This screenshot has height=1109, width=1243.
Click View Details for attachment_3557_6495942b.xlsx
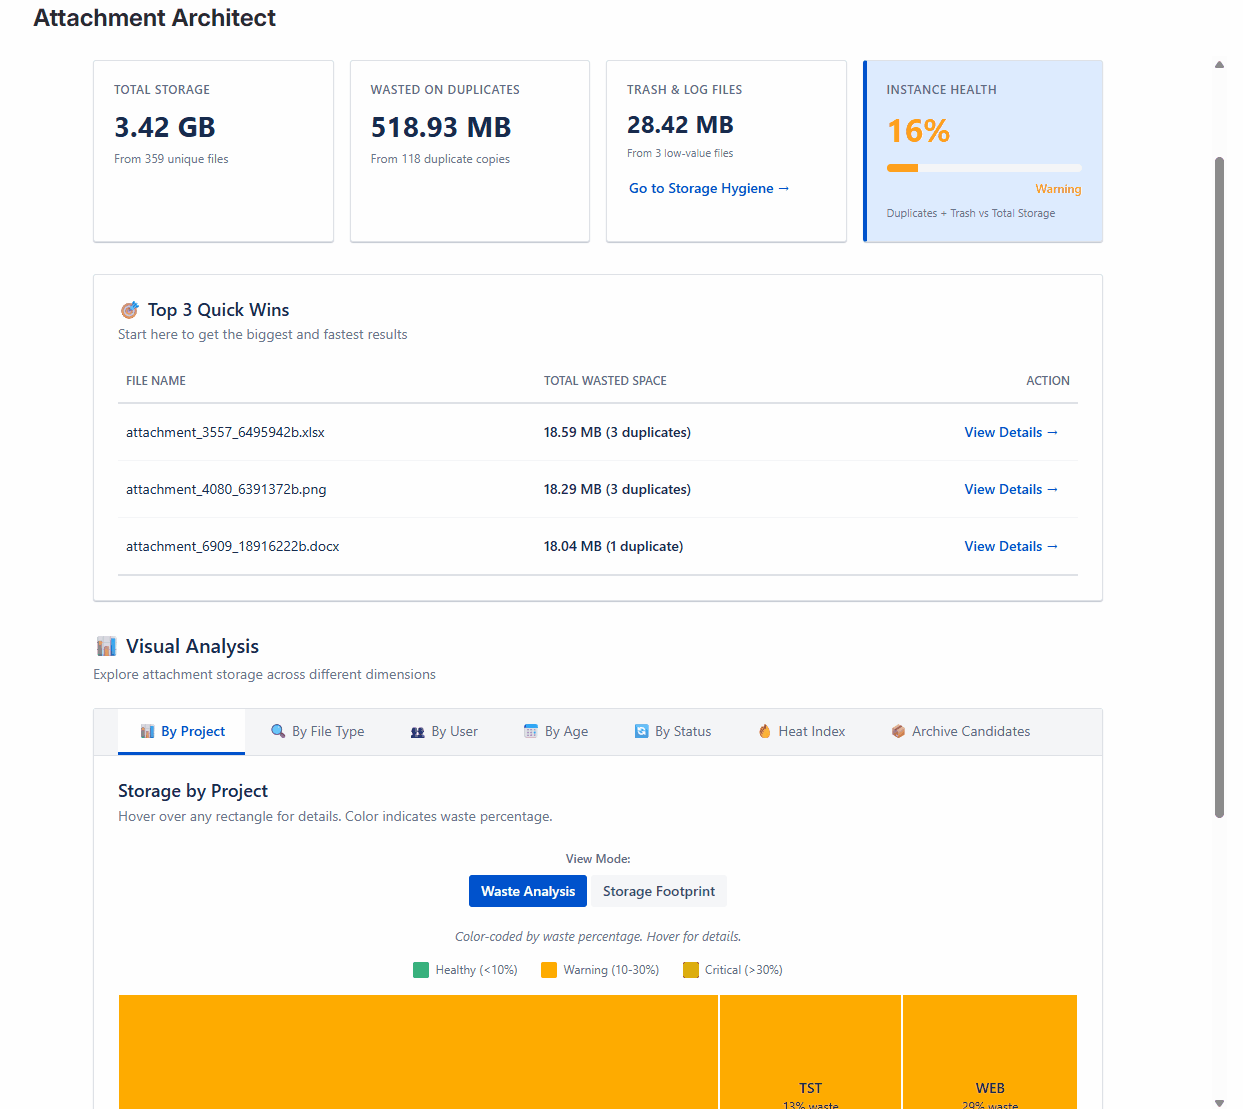(x=1011, y=432)
